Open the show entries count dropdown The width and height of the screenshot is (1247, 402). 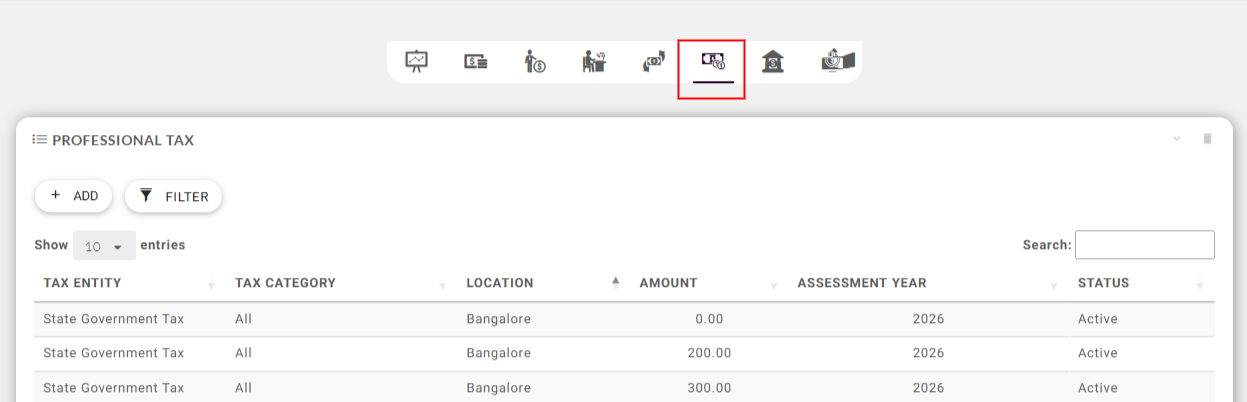click(x=104, y=246)
